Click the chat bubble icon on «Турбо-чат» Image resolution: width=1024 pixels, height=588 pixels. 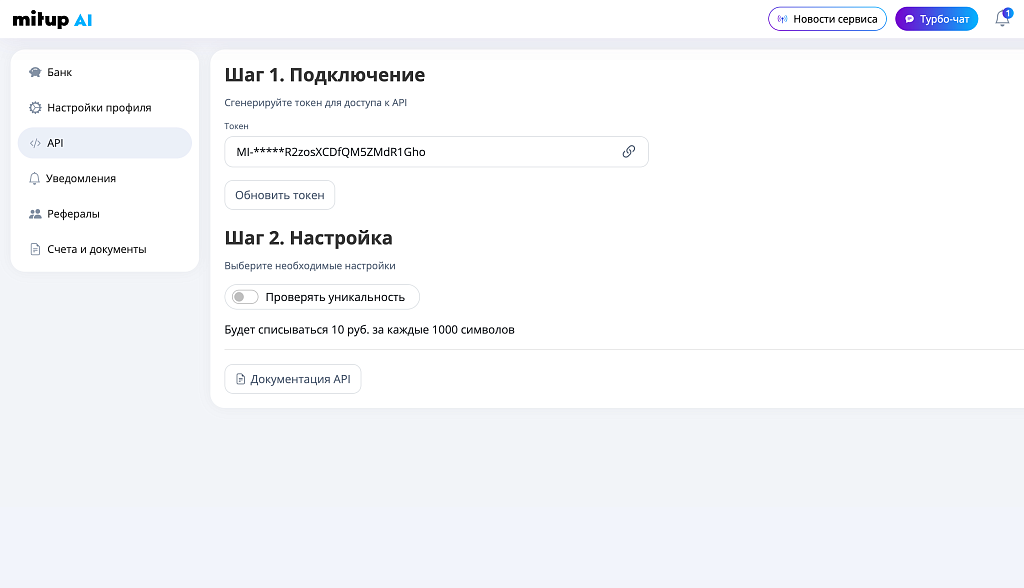[908, 18]
